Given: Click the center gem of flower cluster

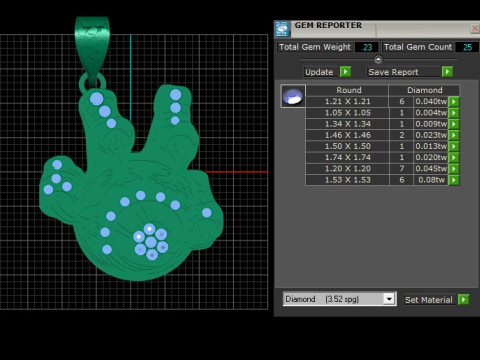Looking at the screenshot, I should [x=151, y=242].
